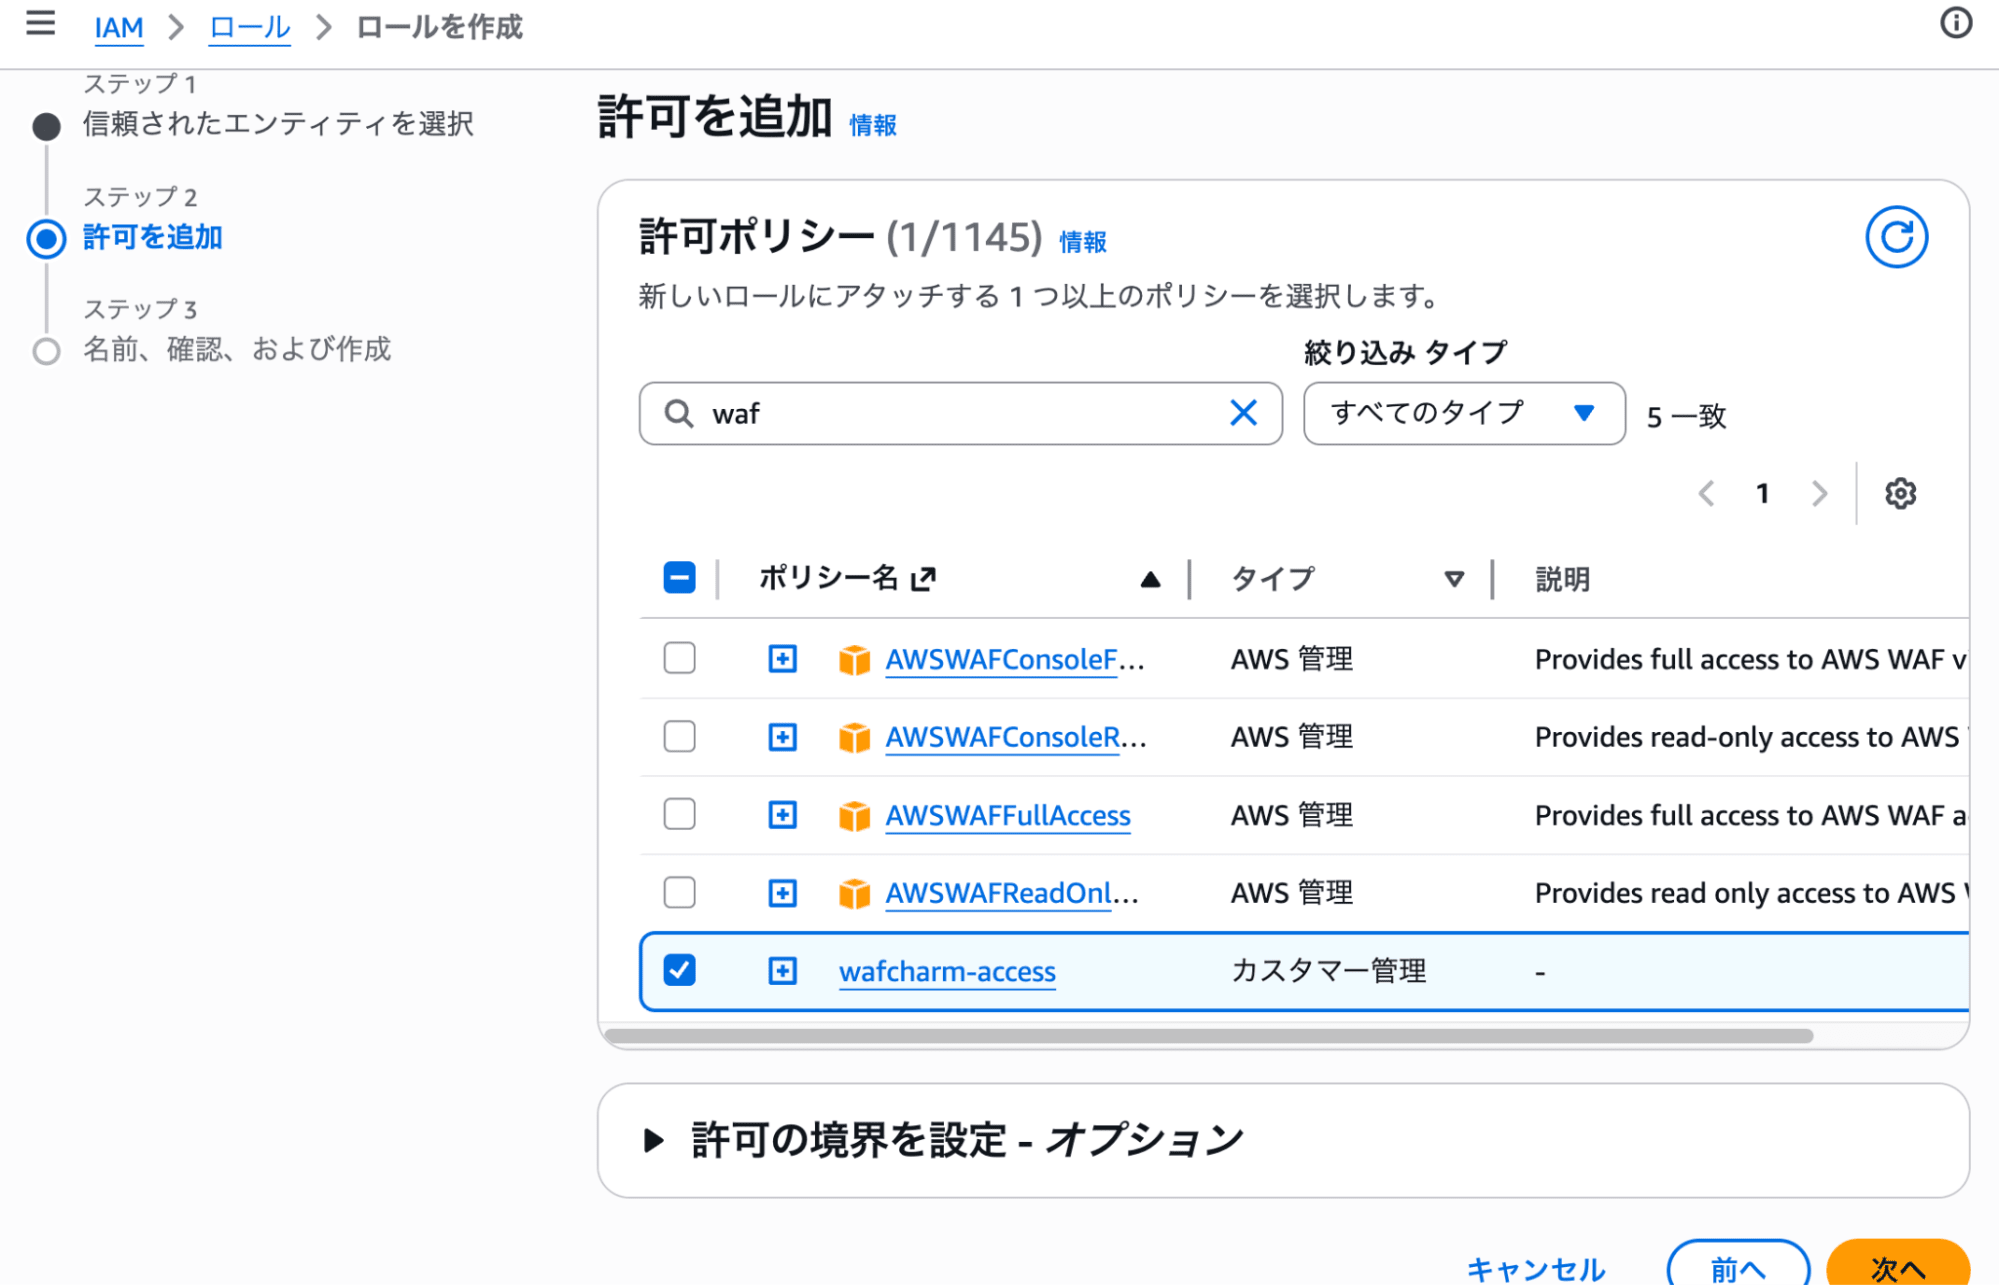Click the horizontal scrollbar under policy table
This screenshot has height=1286, width=1999.
point(1208,1036)
